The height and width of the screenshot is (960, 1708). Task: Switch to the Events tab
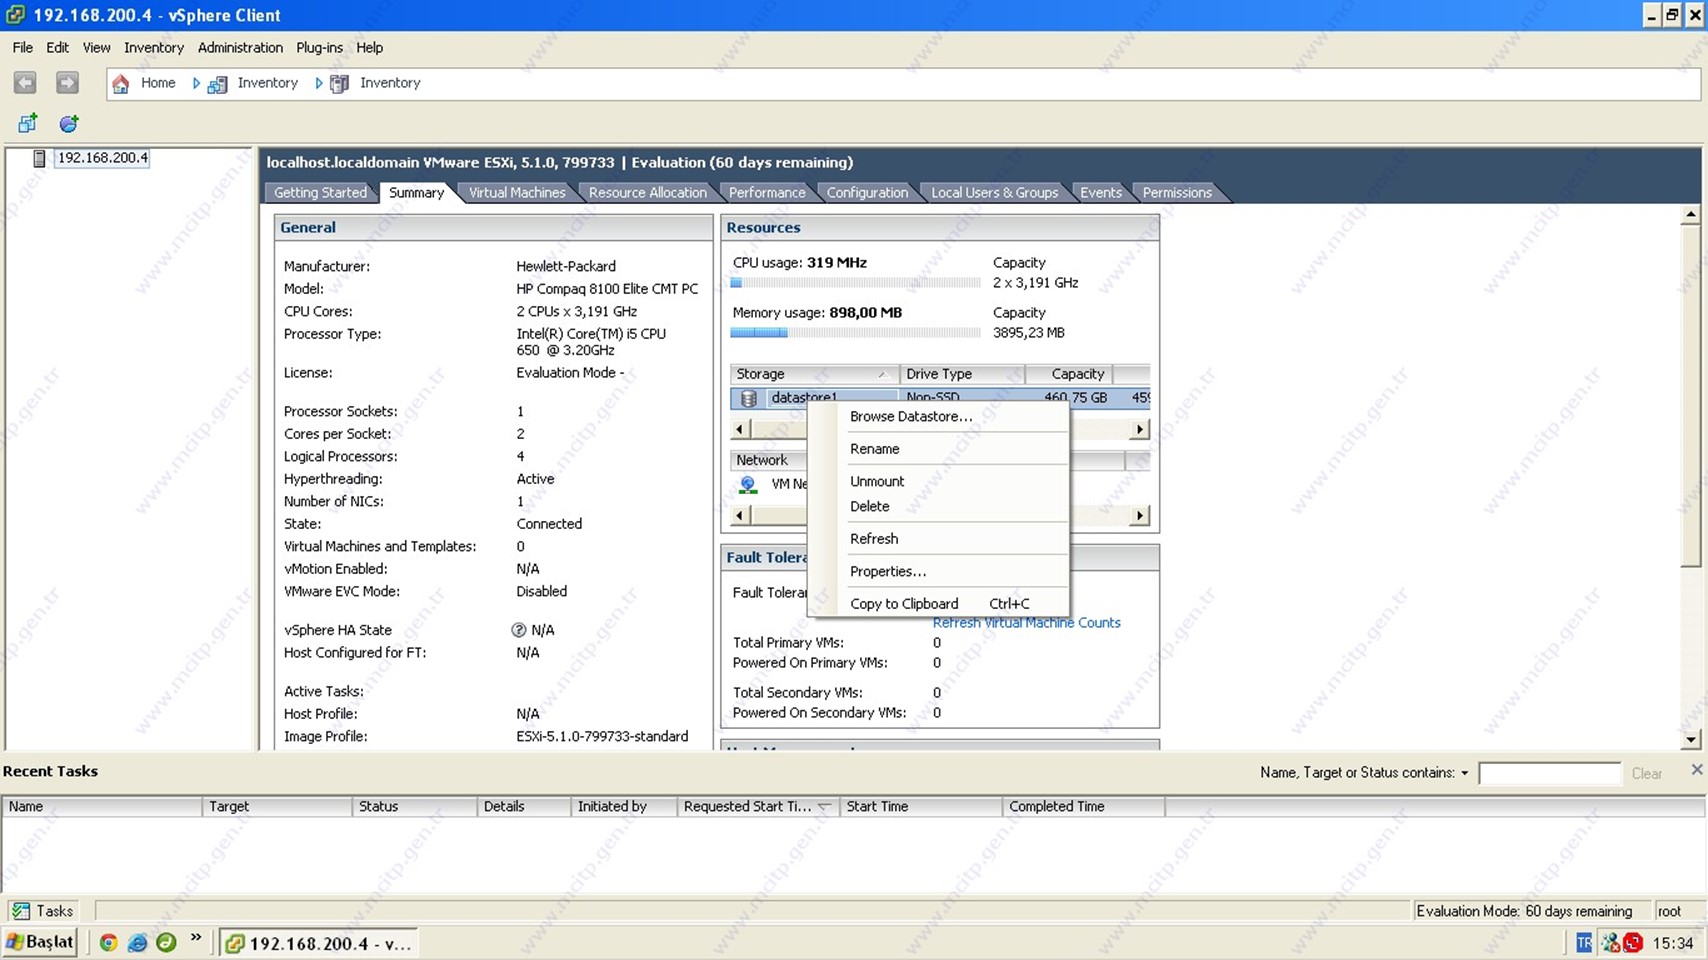(x=1101, y=192)
